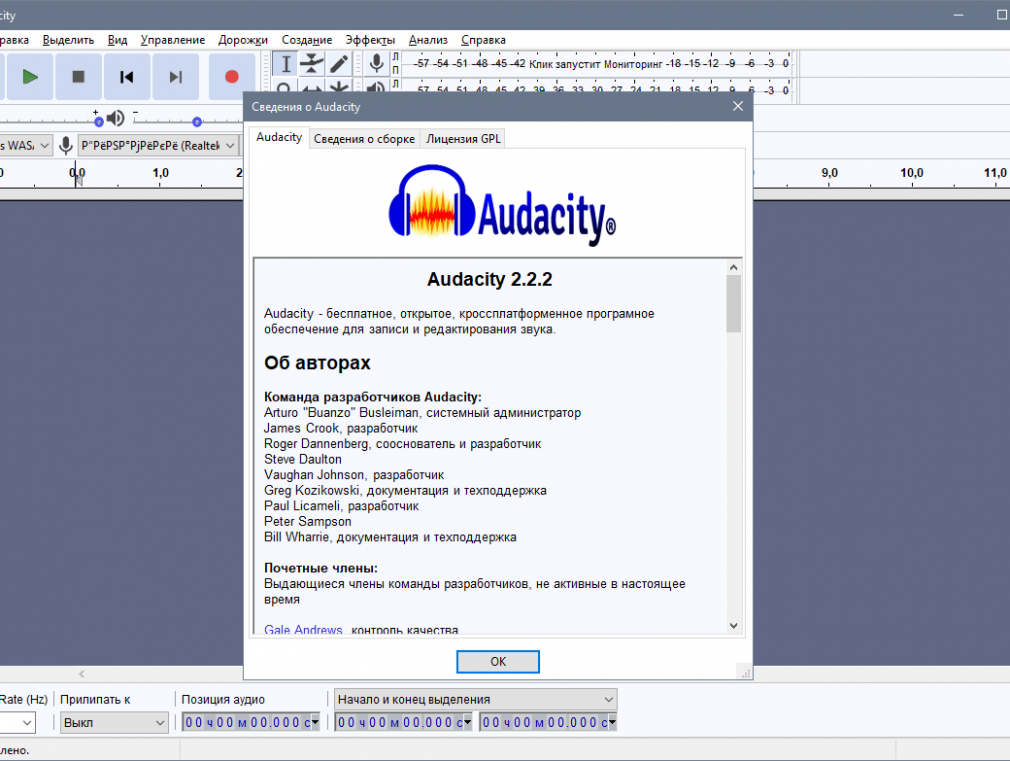Click the 1,0 mark on the timeline ruler
This screenshot has height=761, width=1010.
point(160,173)
